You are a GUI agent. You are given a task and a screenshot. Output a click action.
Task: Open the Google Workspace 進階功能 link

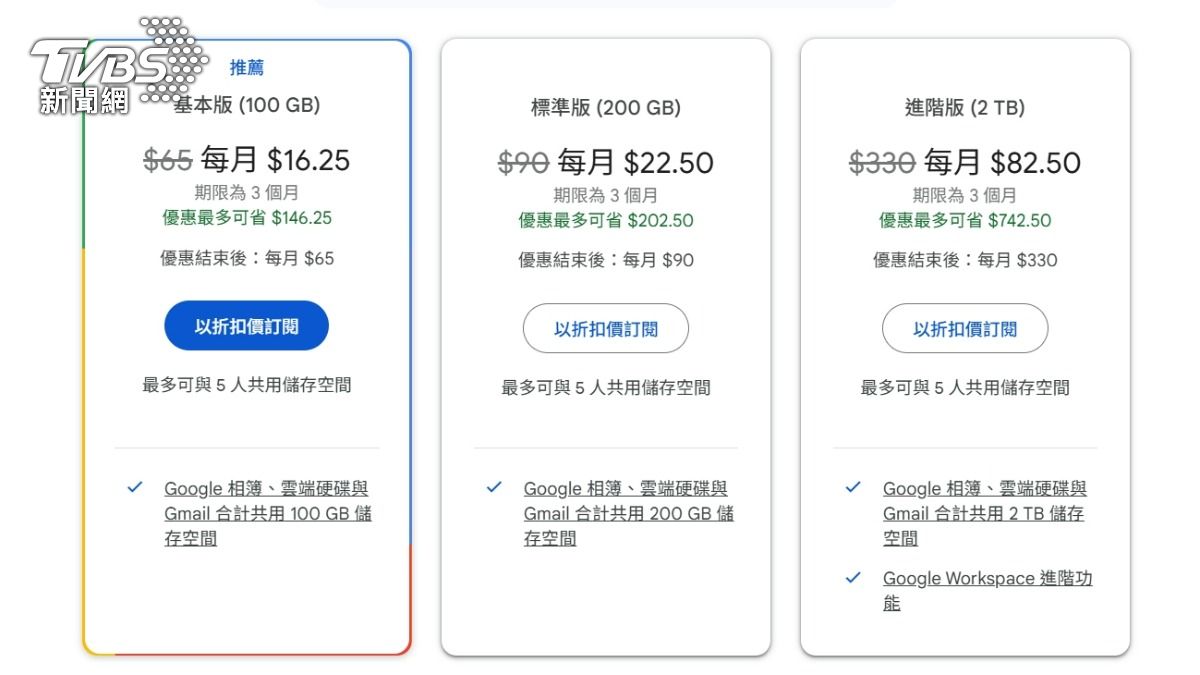(x=986, y=578)
